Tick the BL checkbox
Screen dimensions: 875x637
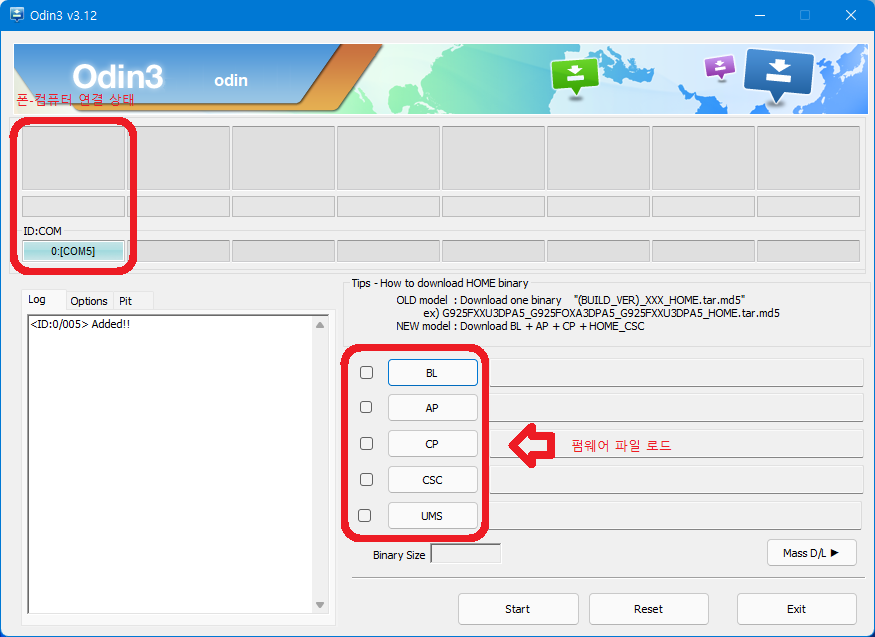point(366,373)
